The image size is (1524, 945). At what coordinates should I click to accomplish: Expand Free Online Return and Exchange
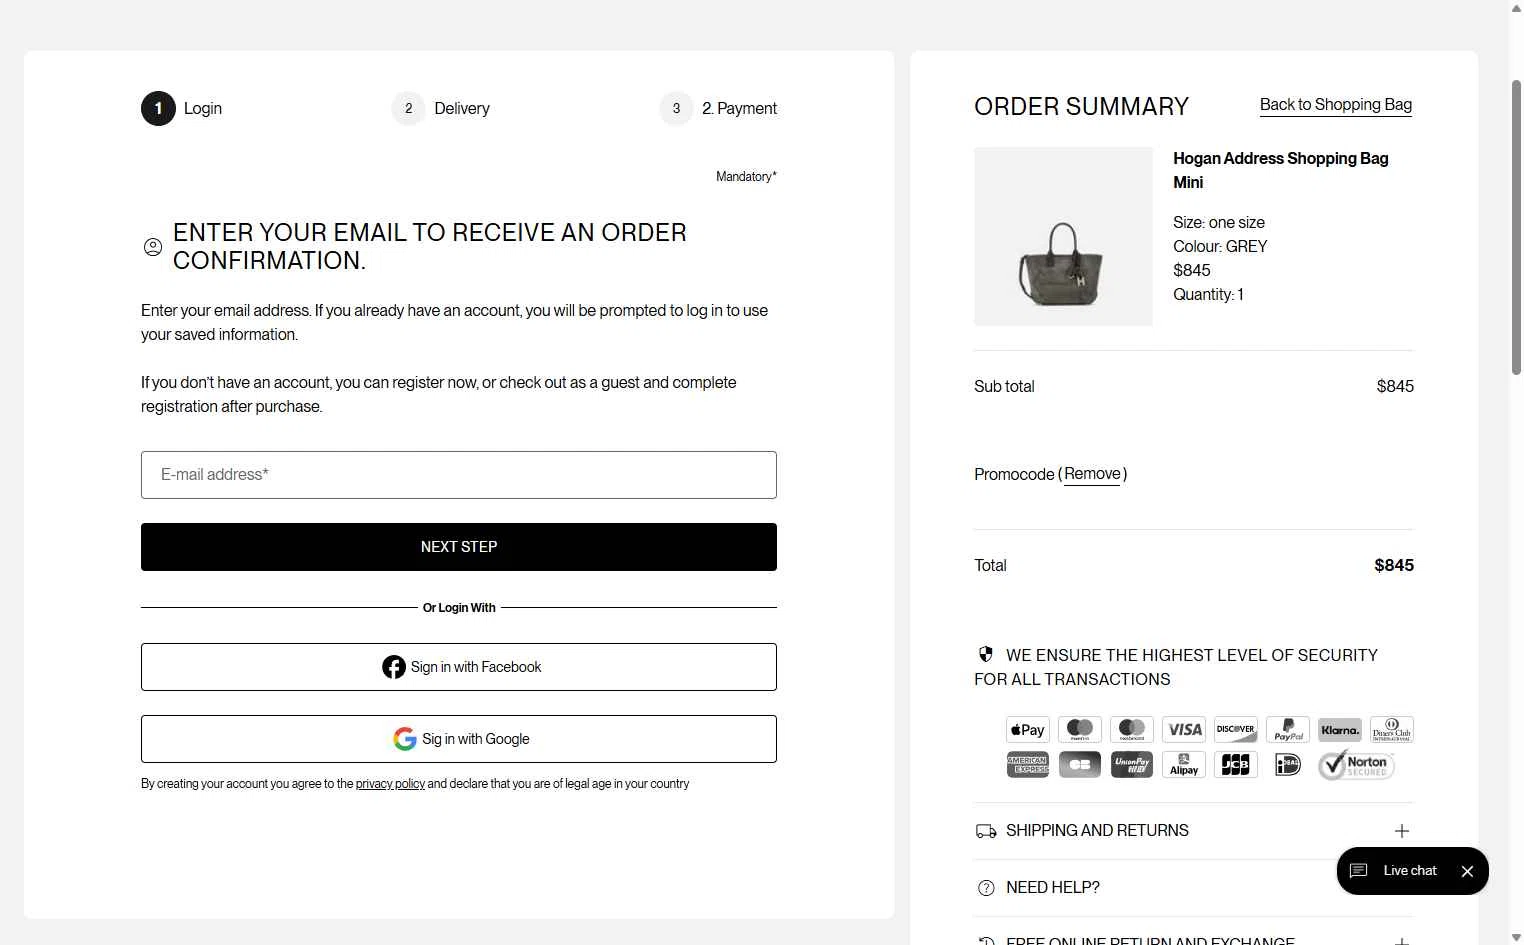point(1193,939)
